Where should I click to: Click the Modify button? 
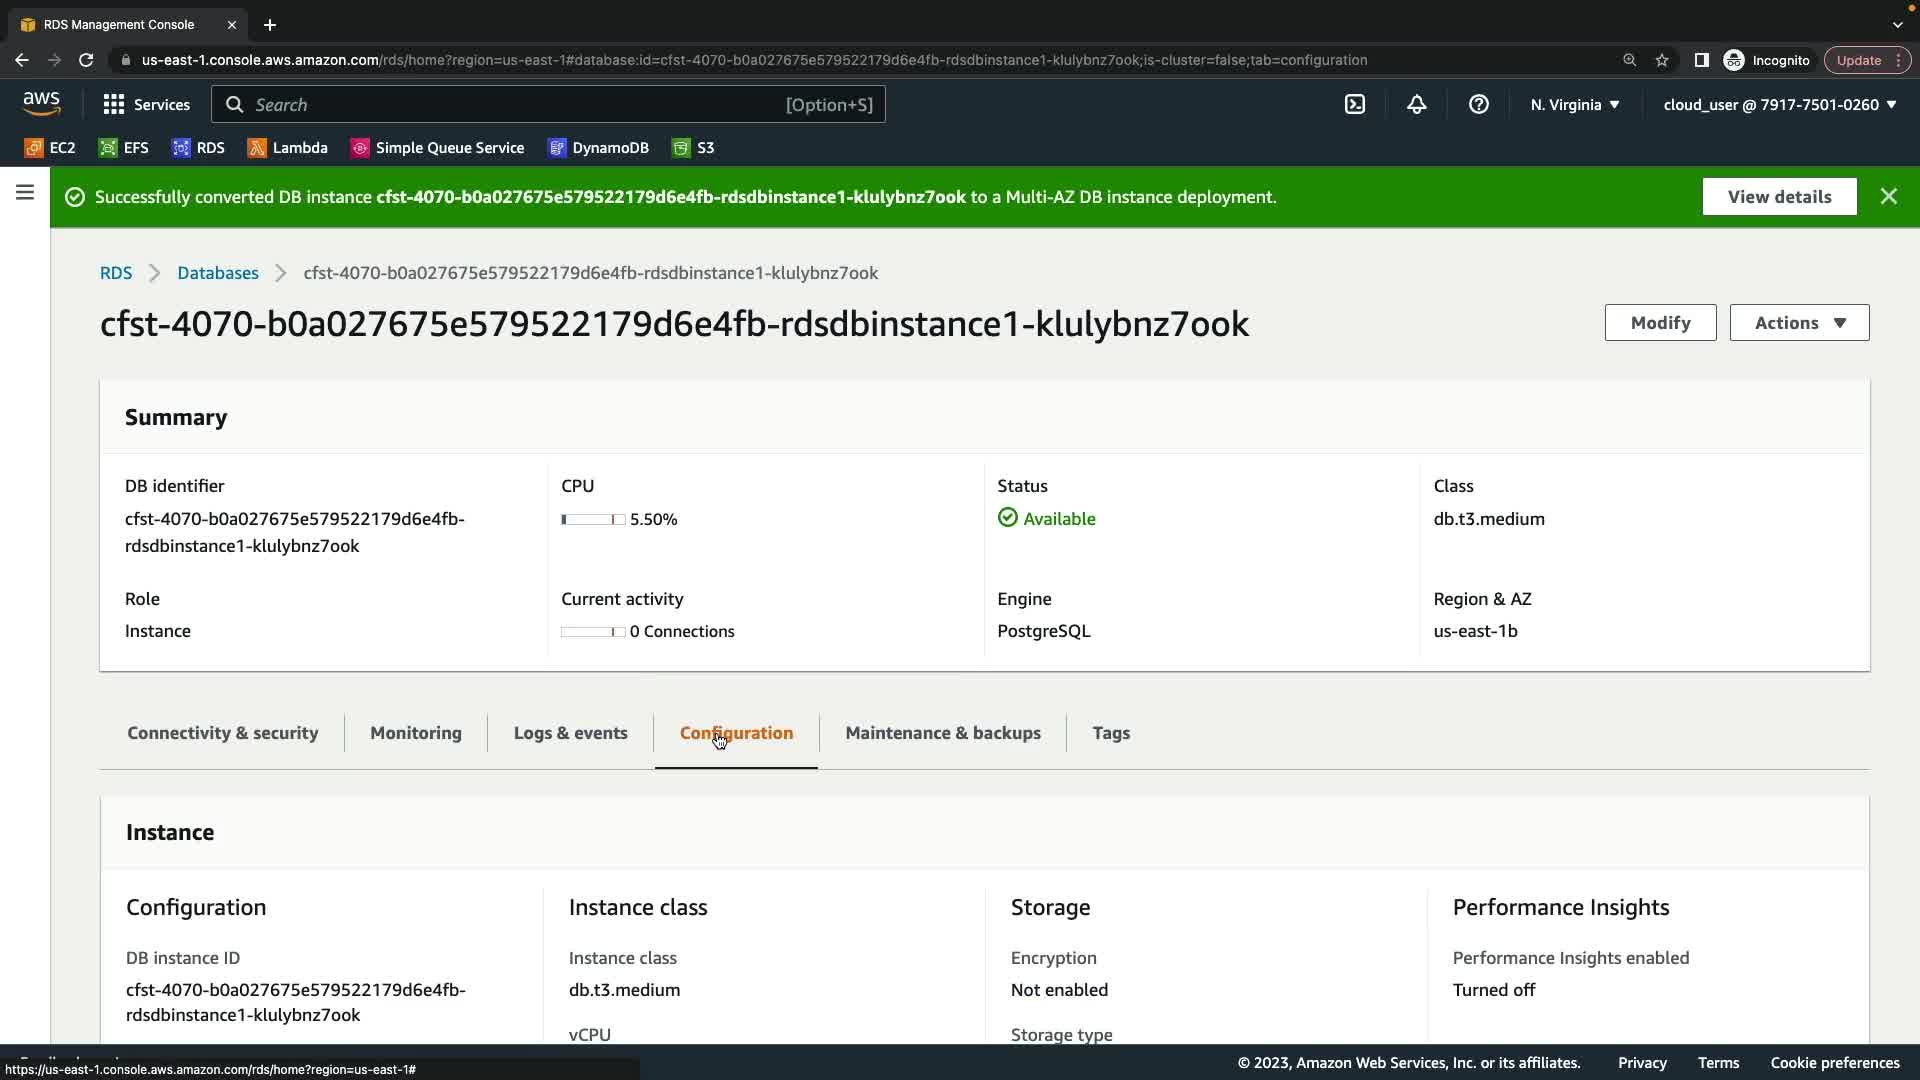pos(1660,323)
